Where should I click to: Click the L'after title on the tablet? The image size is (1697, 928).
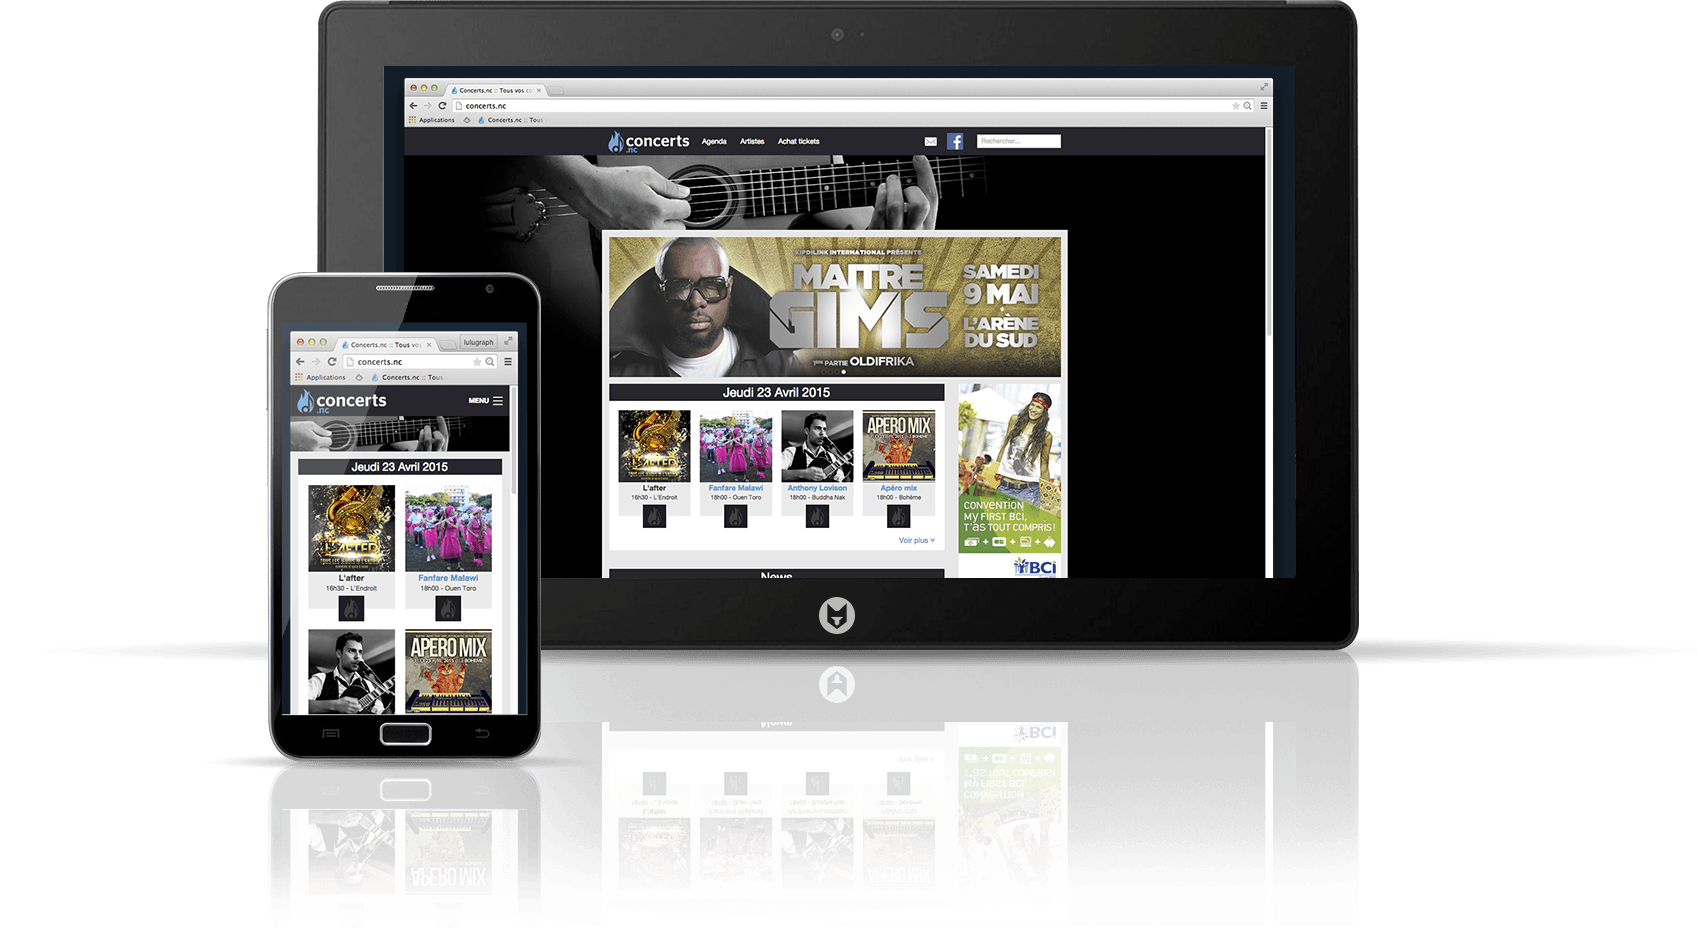[654, 488]
